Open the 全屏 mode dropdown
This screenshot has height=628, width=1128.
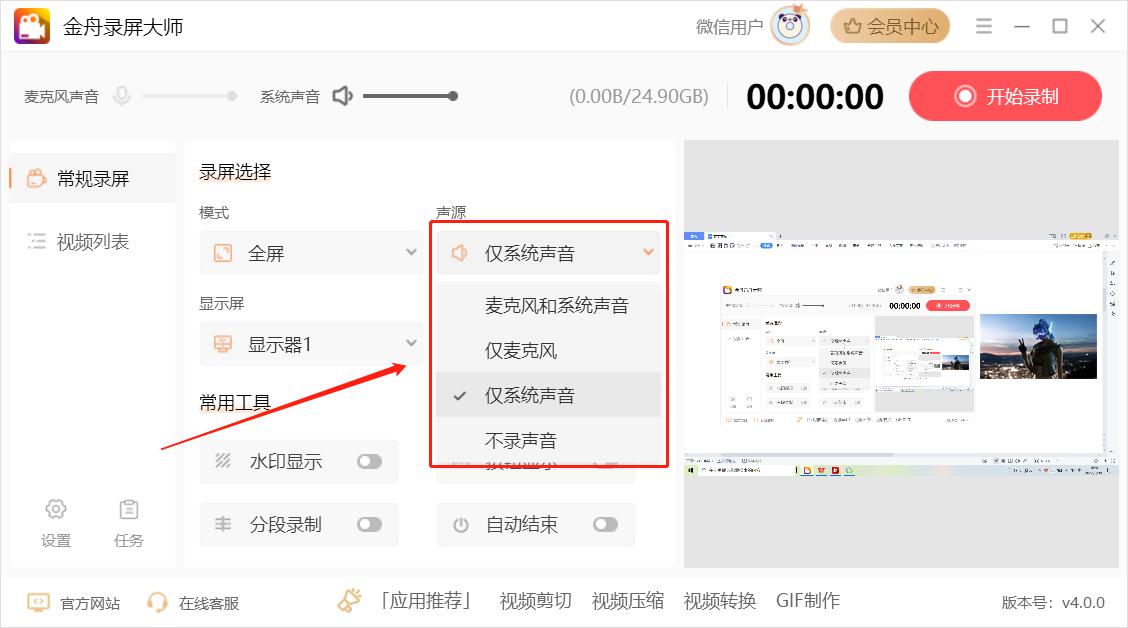coord(310,253)
